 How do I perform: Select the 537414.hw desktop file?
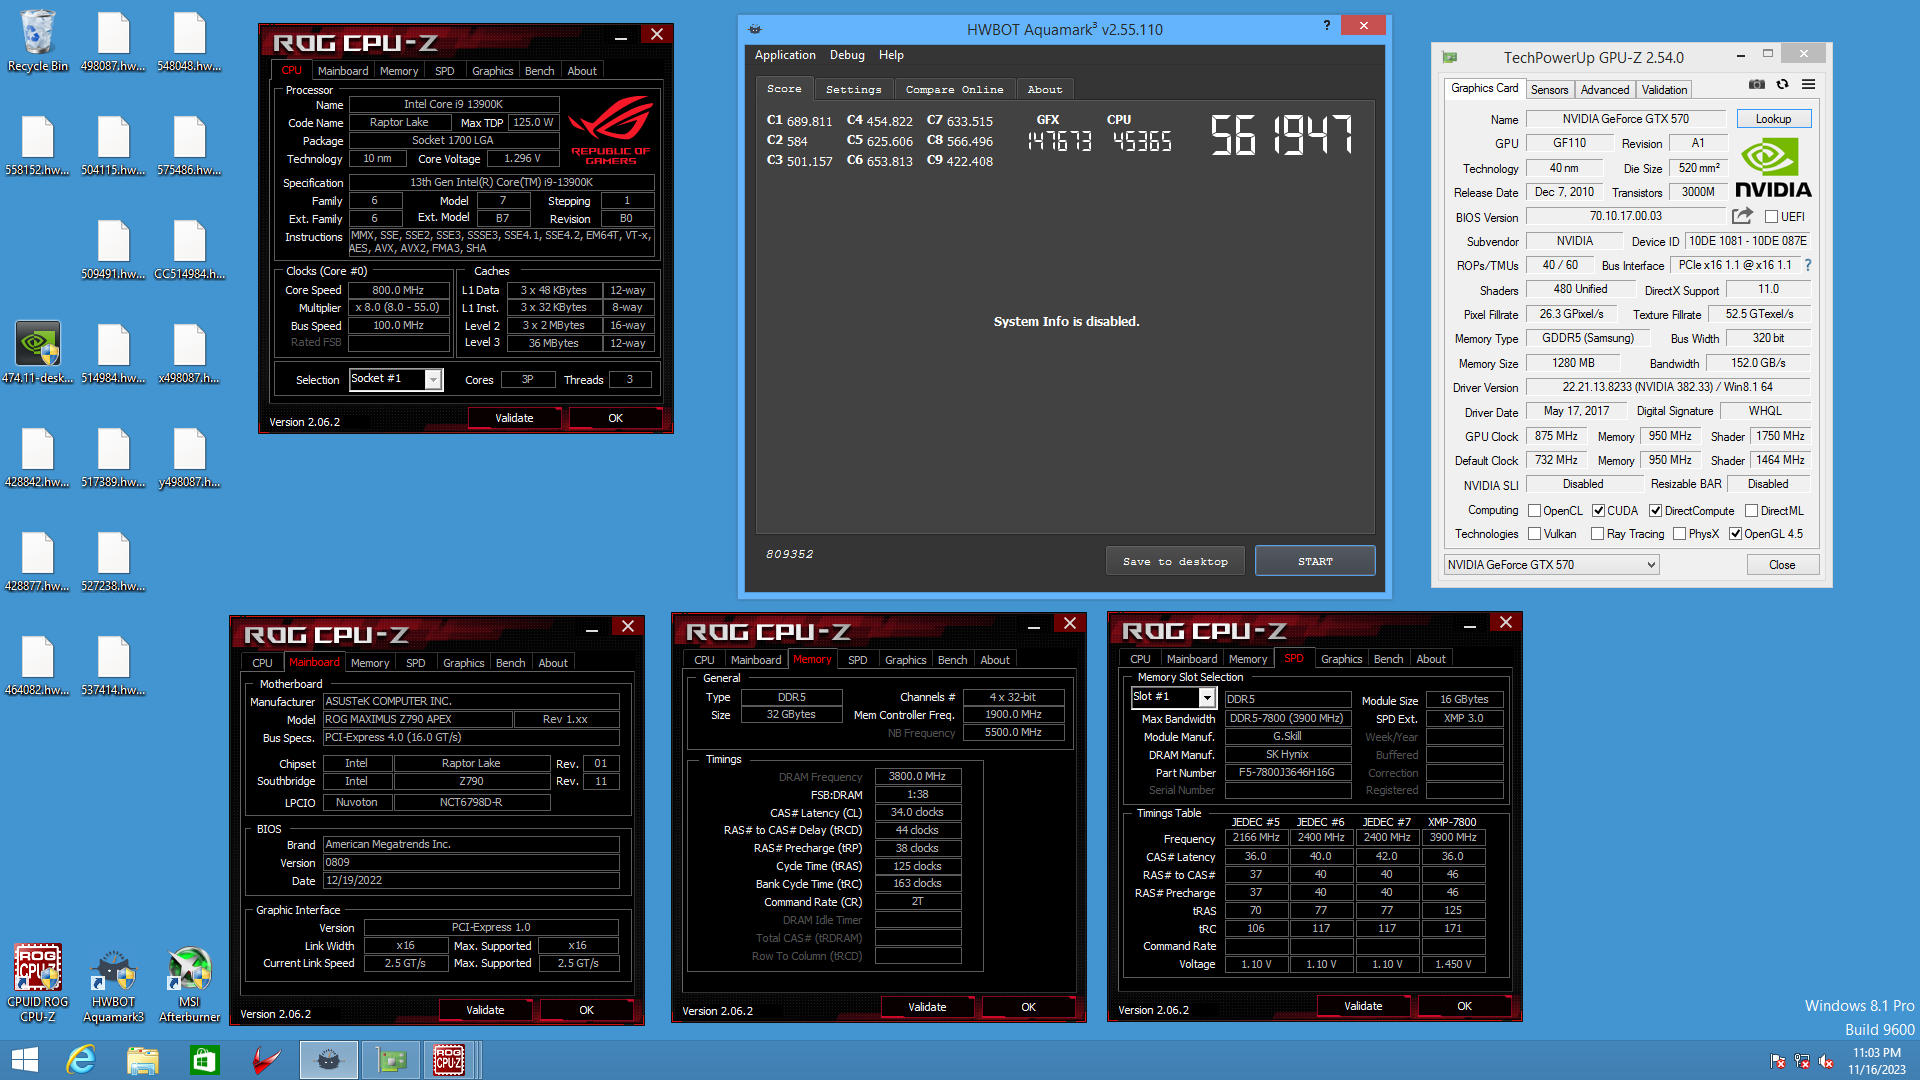113,666
